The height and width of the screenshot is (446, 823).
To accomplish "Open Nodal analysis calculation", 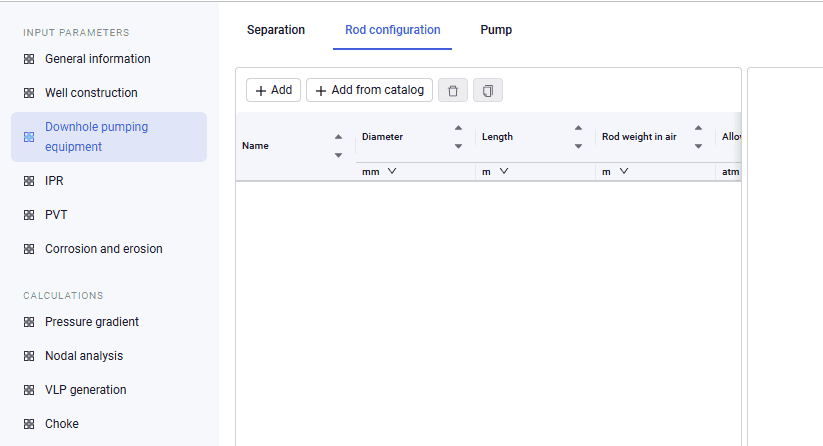I will [84, 356].
